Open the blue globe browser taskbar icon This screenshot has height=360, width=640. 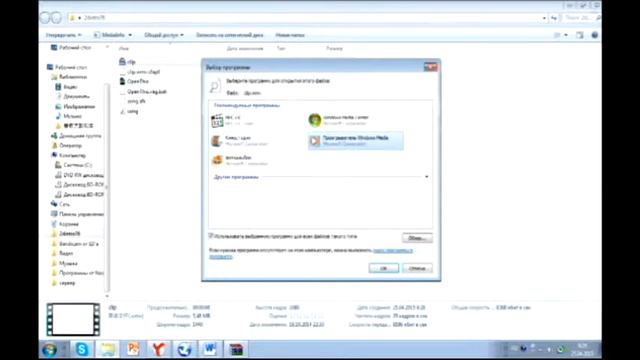pos(184,349)
